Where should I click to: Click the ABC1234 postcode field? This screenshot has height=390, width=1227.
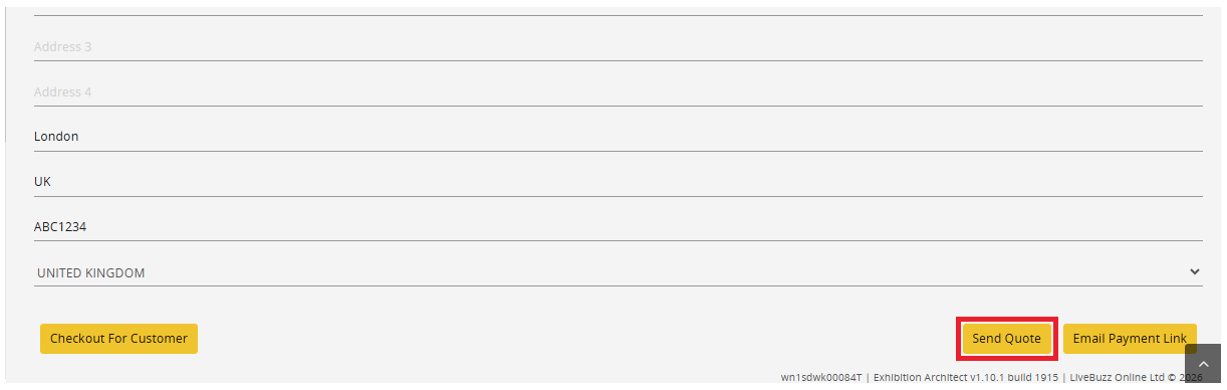coord(618,227)
